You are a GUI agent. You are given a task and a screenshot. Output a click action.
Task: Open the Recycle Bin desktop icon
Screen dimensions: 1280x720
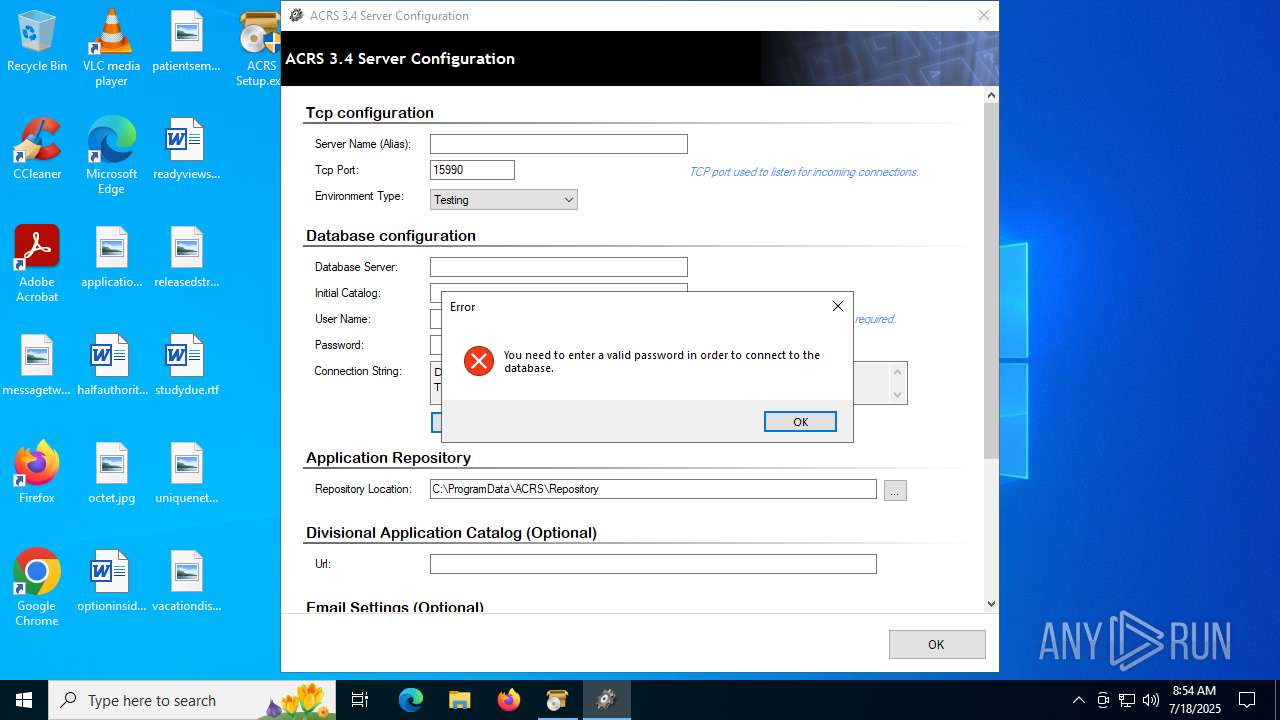pos(37,41)
